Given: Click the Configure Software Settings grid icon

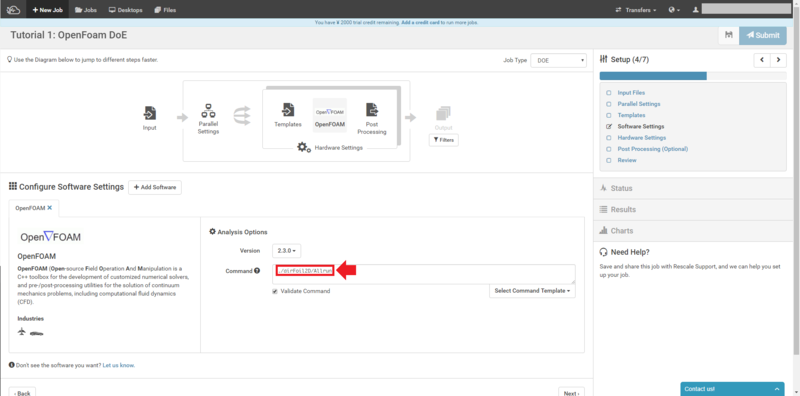Looking at the screenshot, I should (13, 186).
